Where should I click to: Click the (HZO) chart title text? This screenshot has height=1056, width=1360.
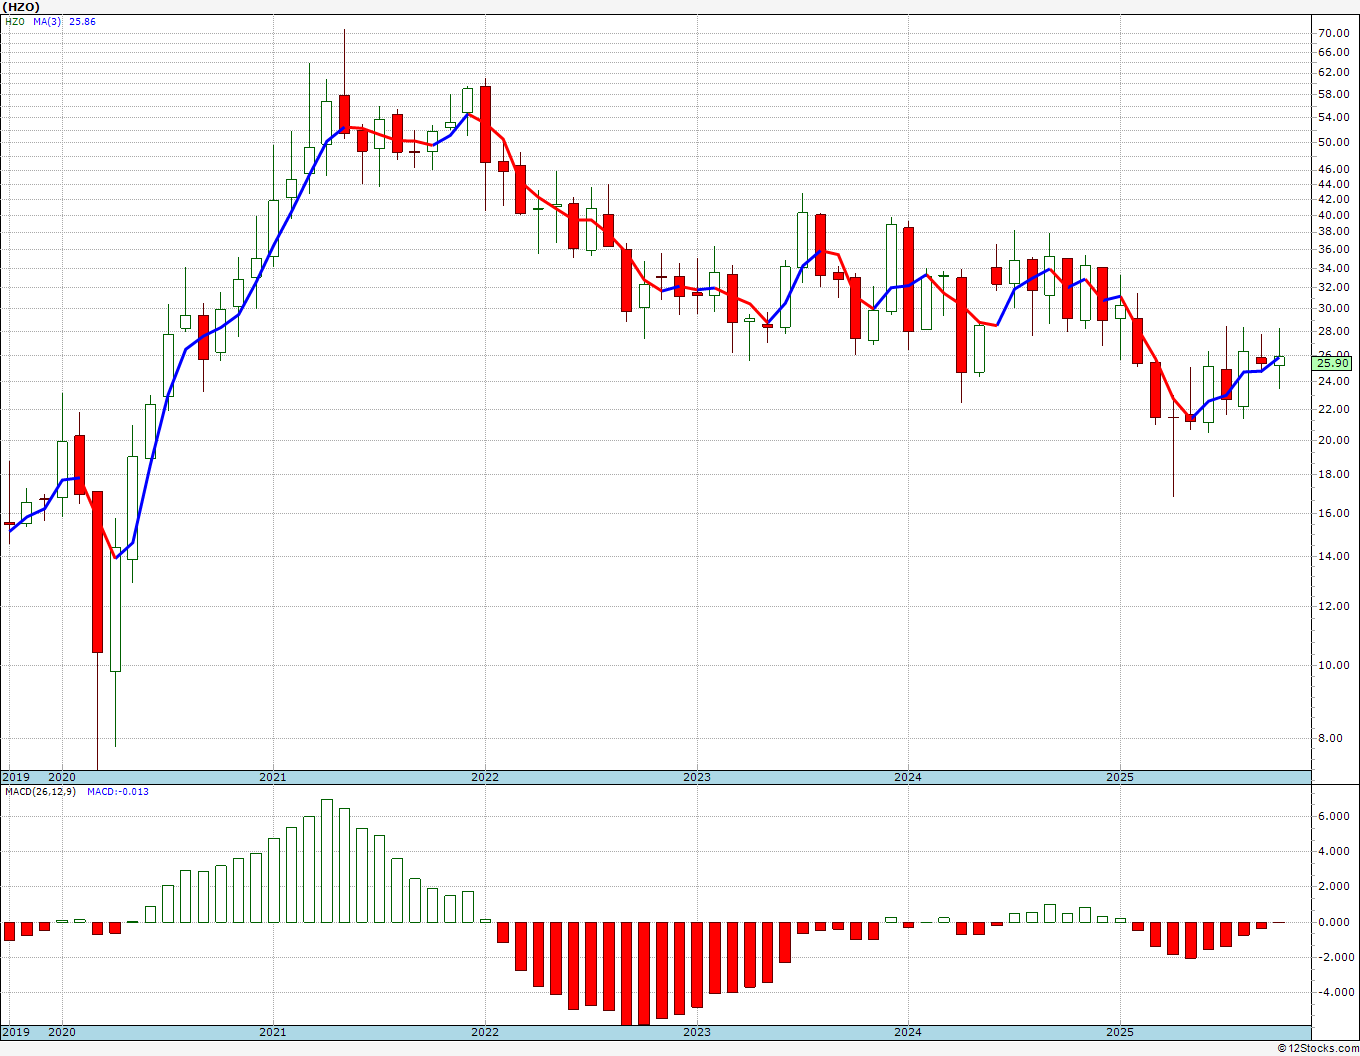[x=20, y=6]
